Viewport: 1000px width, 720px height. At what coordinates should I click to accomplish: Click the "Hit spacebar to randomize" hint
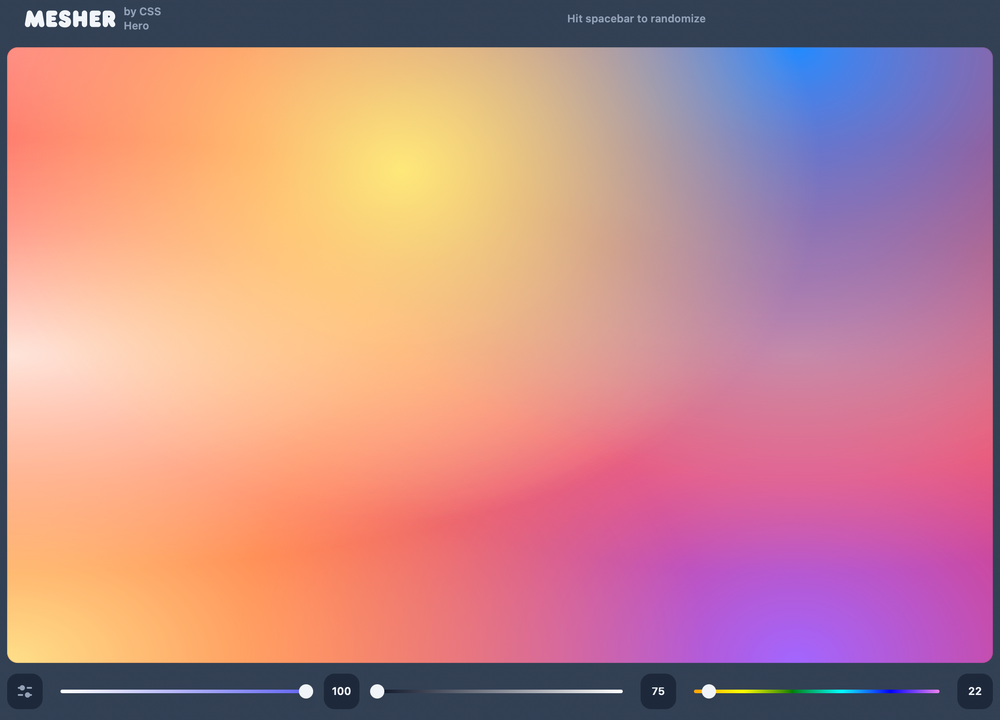coord(636,19)
